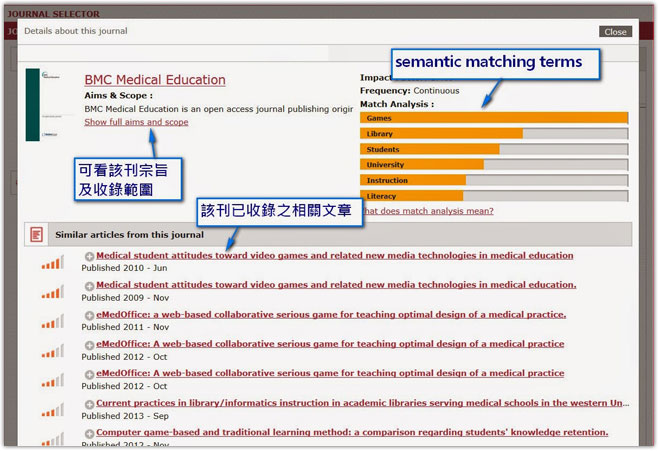Open the video games article published 2009 - Nov
The height and width of the screenshot is (451, 659).
pyautogui.click(x=336, y=285)
